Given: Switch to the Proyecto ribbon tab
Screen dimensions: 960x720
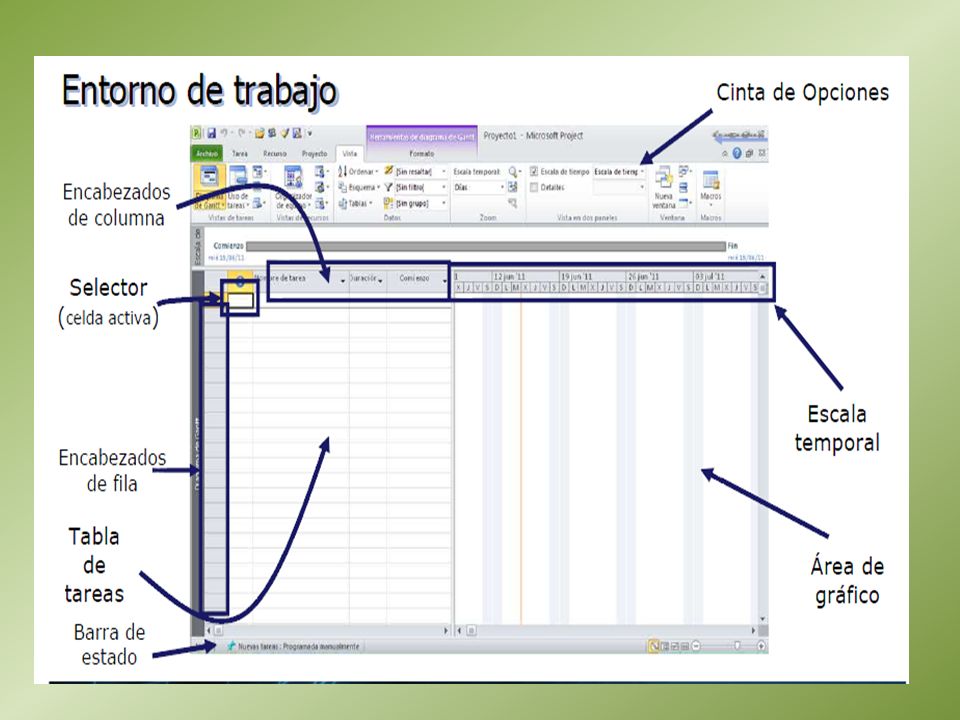Looking at the screenshot, I should click(315, 154).
